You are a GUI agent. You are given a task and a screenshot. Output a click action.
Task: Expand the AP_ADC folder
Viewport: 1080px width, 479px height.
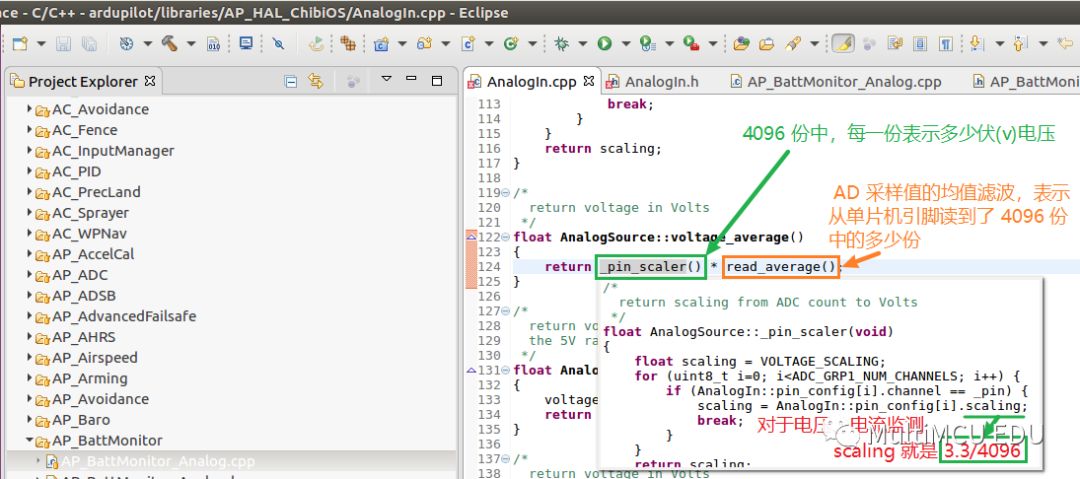(x=29, y=274)
